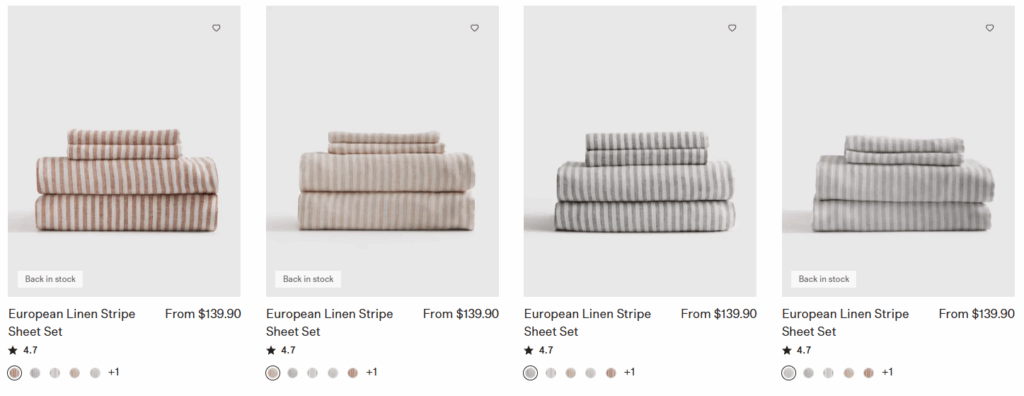Open rust-striped European Linen Stripe Sheet Set title
The width and height of the screenshot is (1024, 396).
(x=72, y=323)
